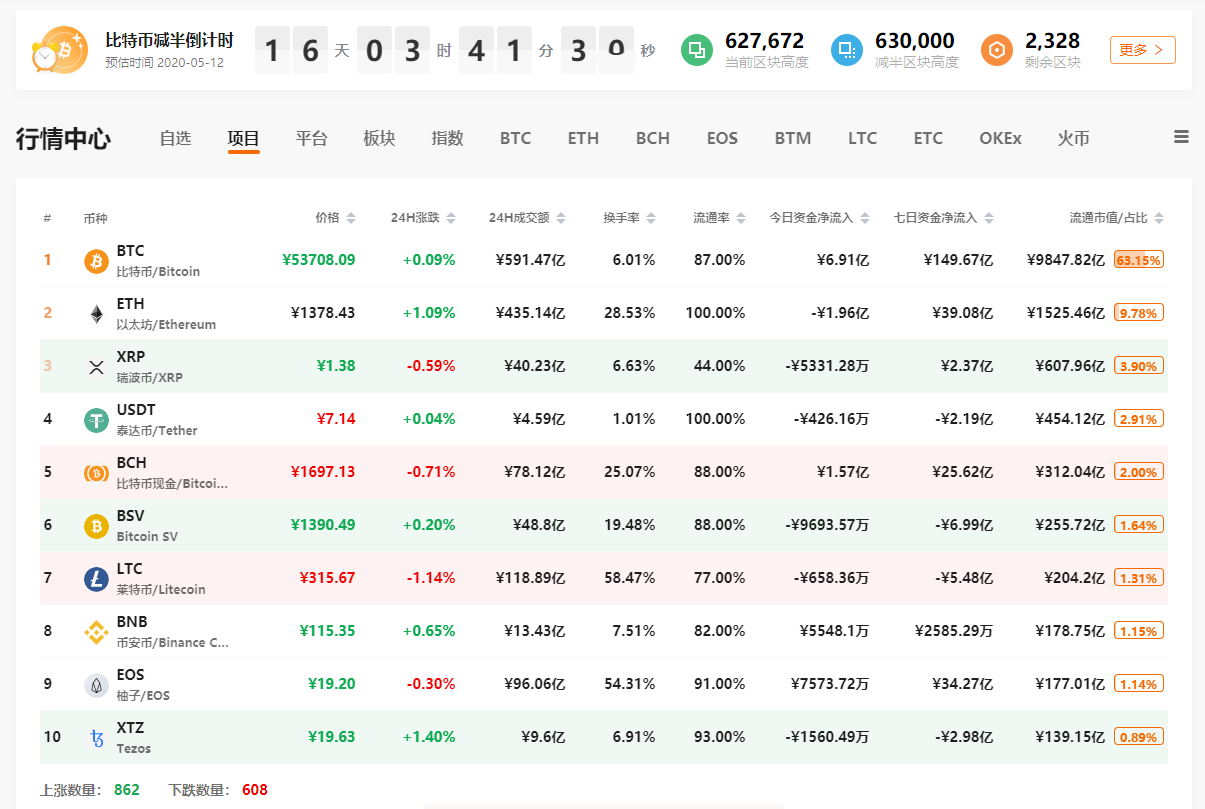Click the BSV coin logo
The height and width of the screenshot is (809, 1205).
click(96, 526)
